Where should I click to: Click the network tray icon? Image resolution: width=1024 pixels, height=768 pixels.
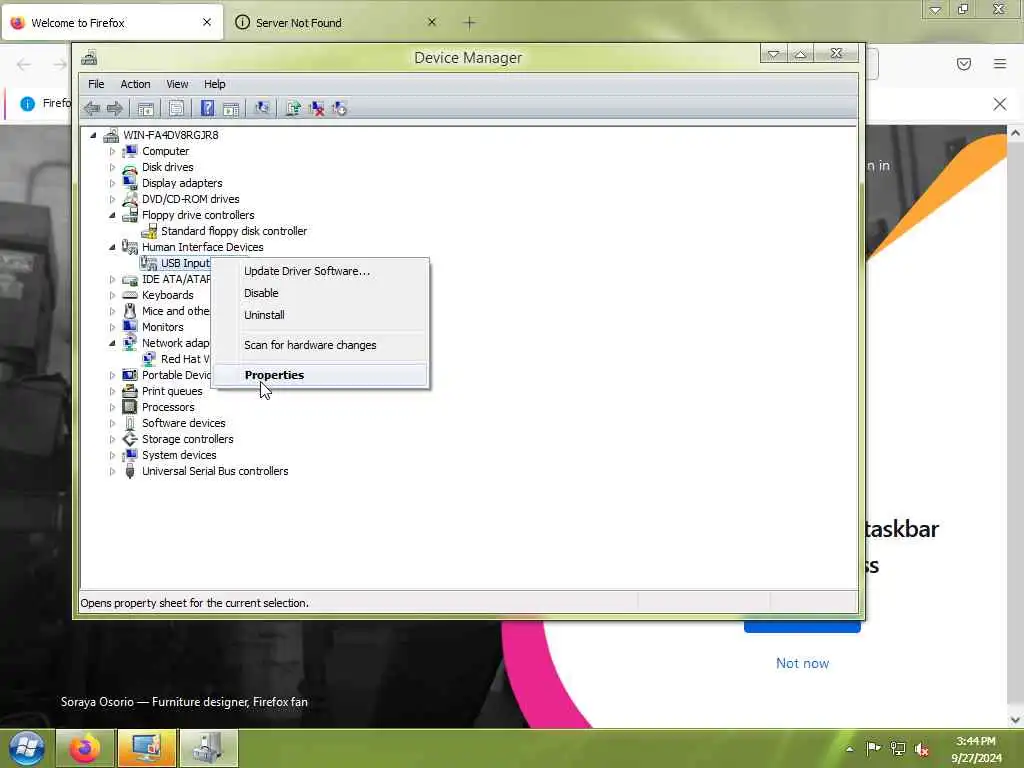click(x=898, y=749)
